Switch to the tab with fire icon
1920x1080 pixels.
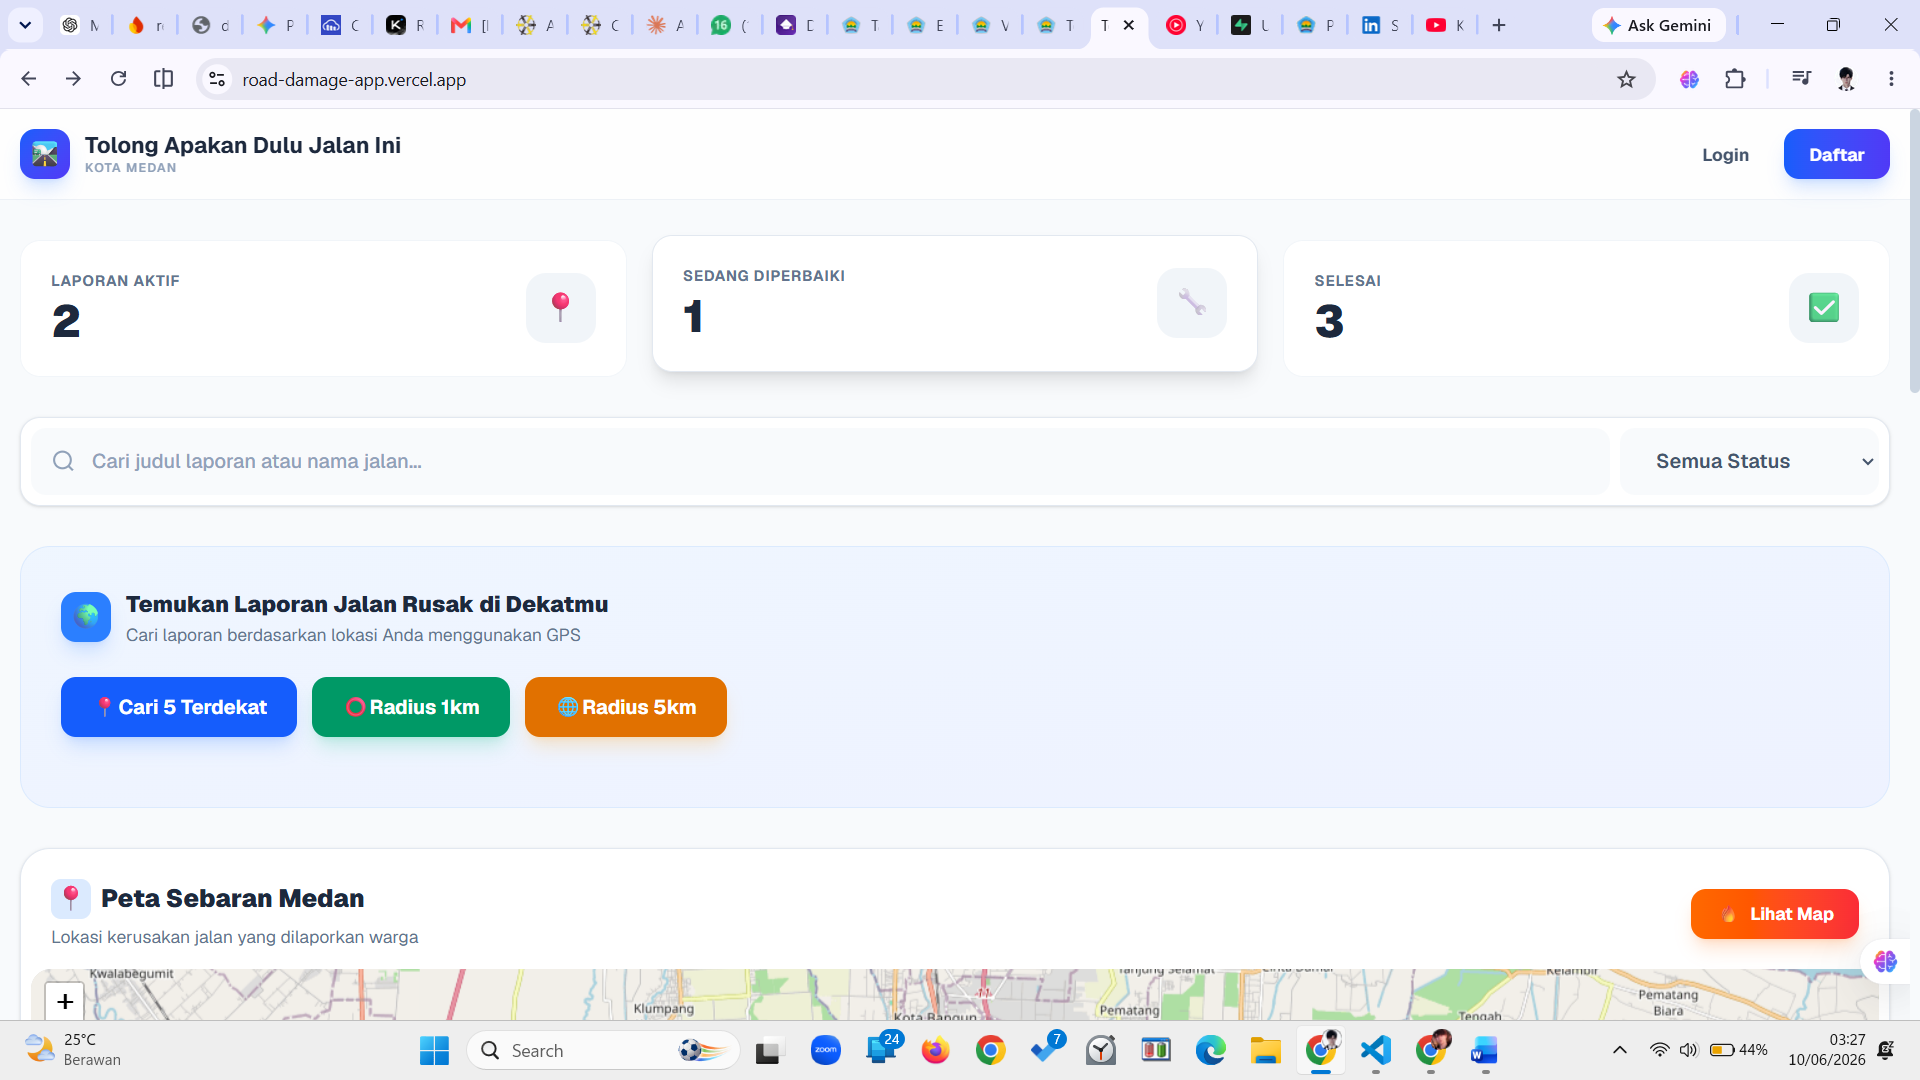pos(146,25)
